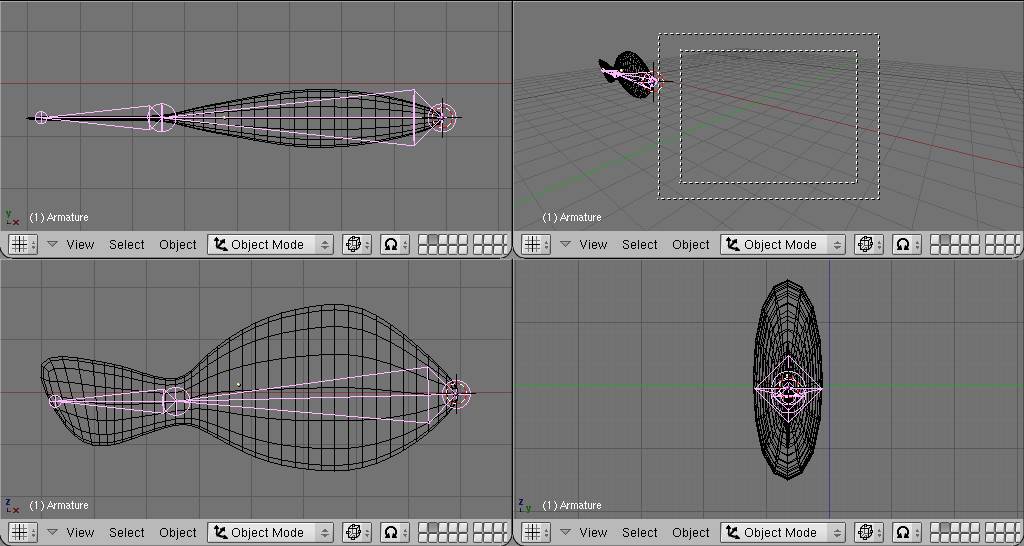
Task: Toggle active layer 2 button in top-view header
Action: (433, 240)
